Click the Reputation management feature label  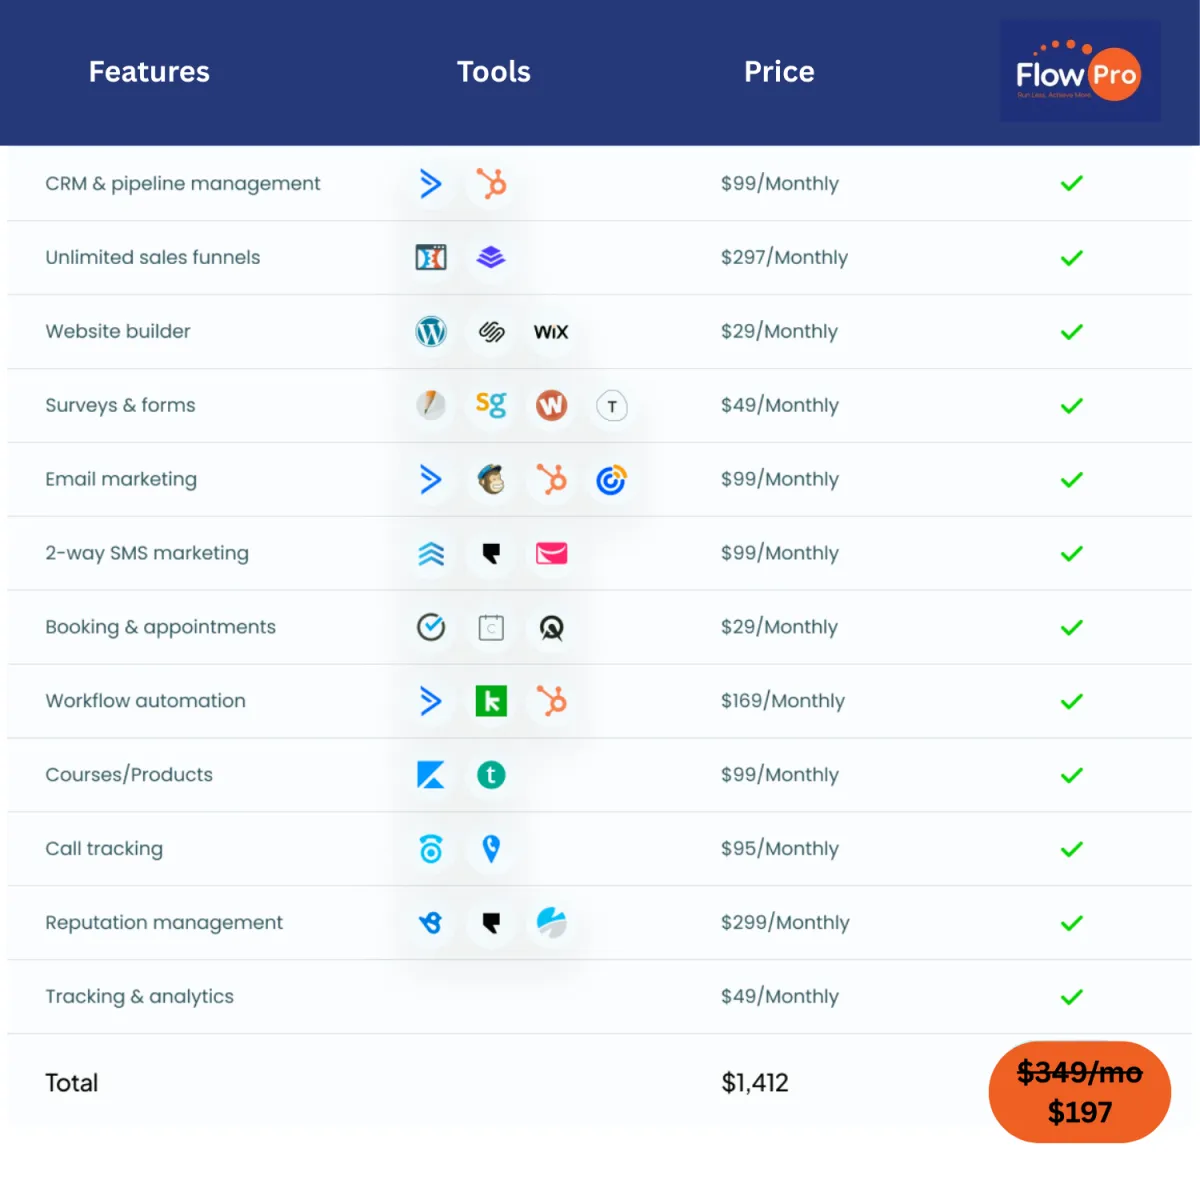(164, 923)
